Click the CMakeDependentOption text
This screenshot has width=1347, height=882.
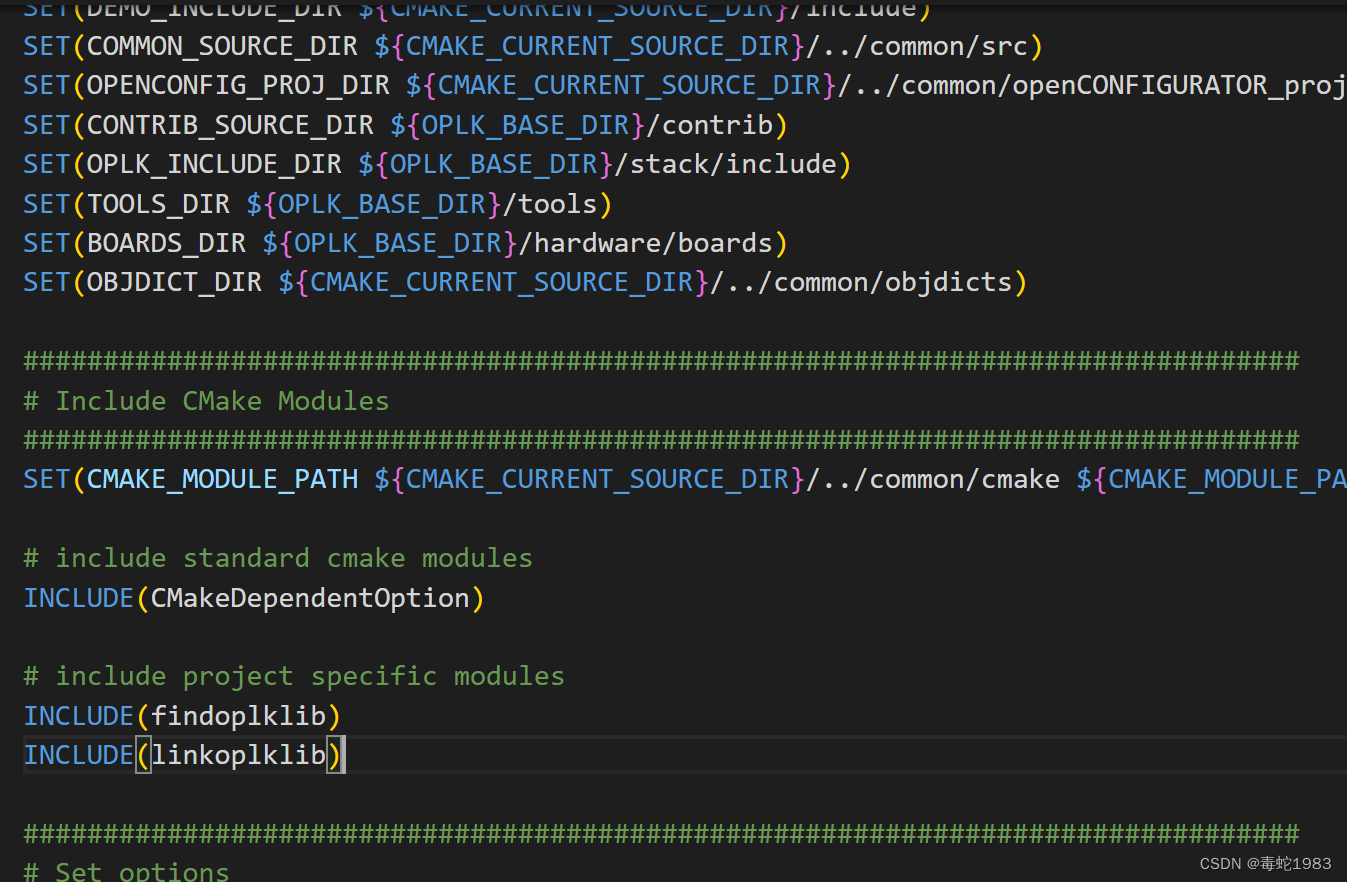tap(310, 598)
